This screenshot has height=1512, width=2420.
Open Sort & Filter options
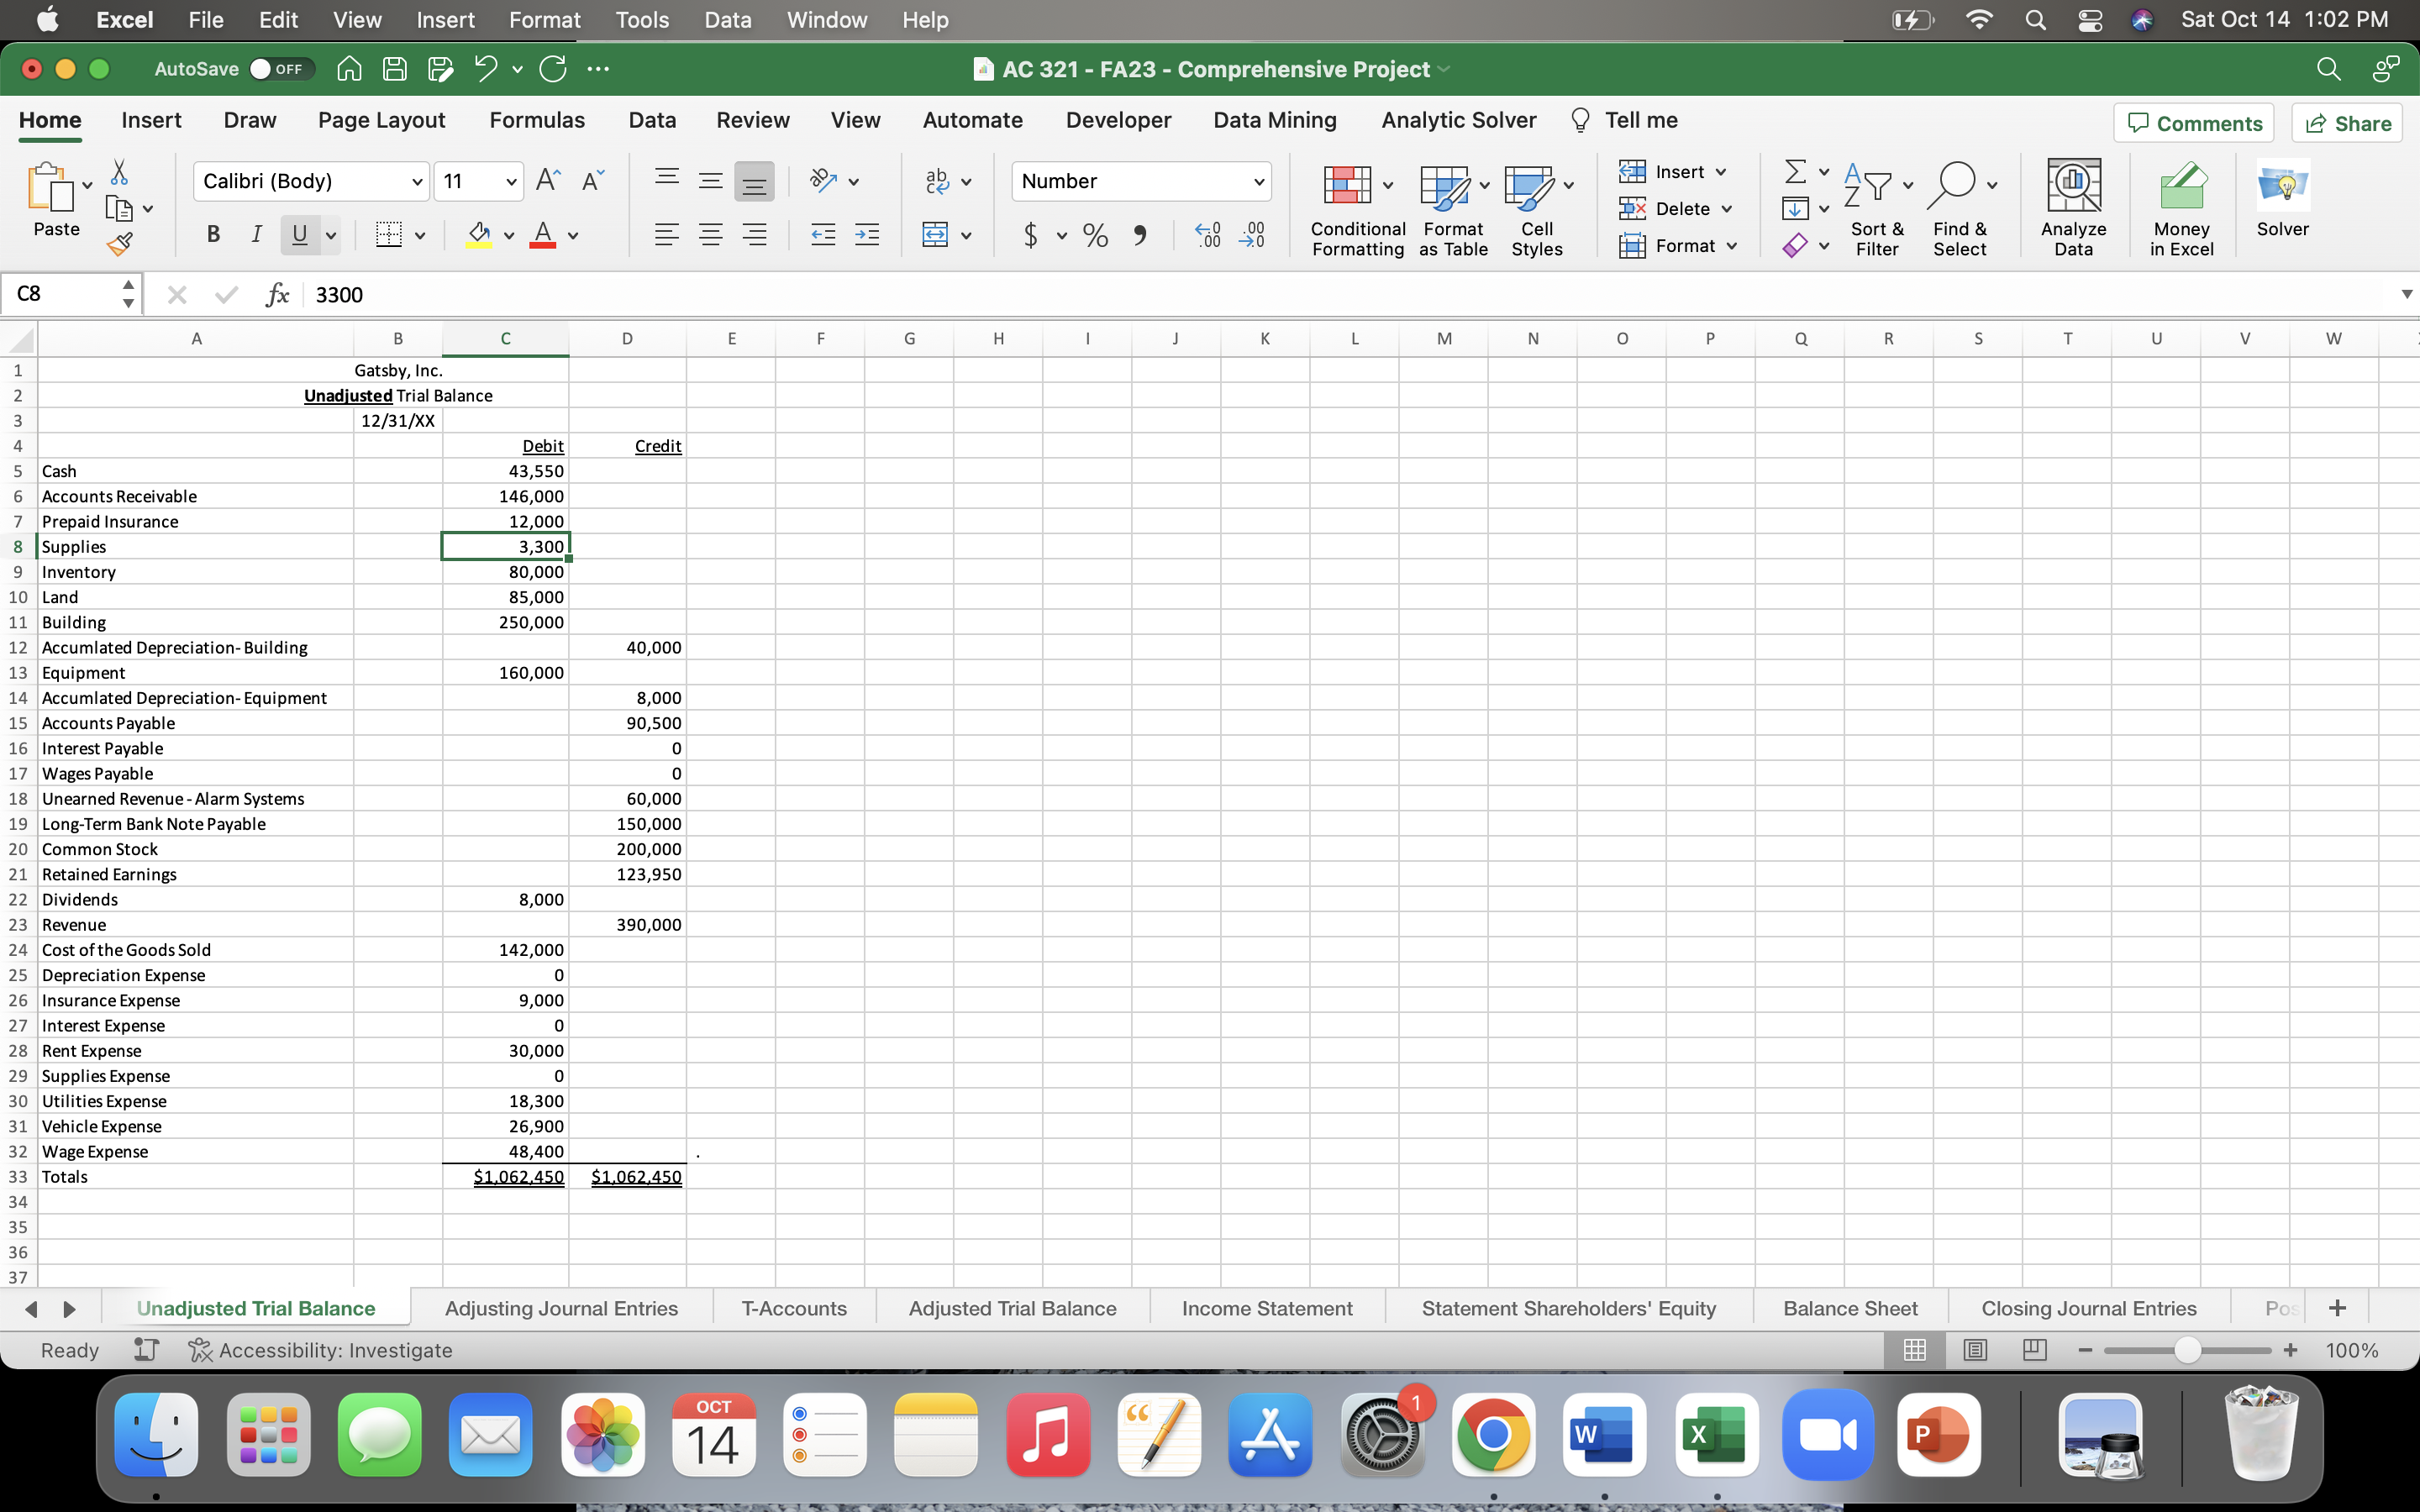[x=1876, y=205]
